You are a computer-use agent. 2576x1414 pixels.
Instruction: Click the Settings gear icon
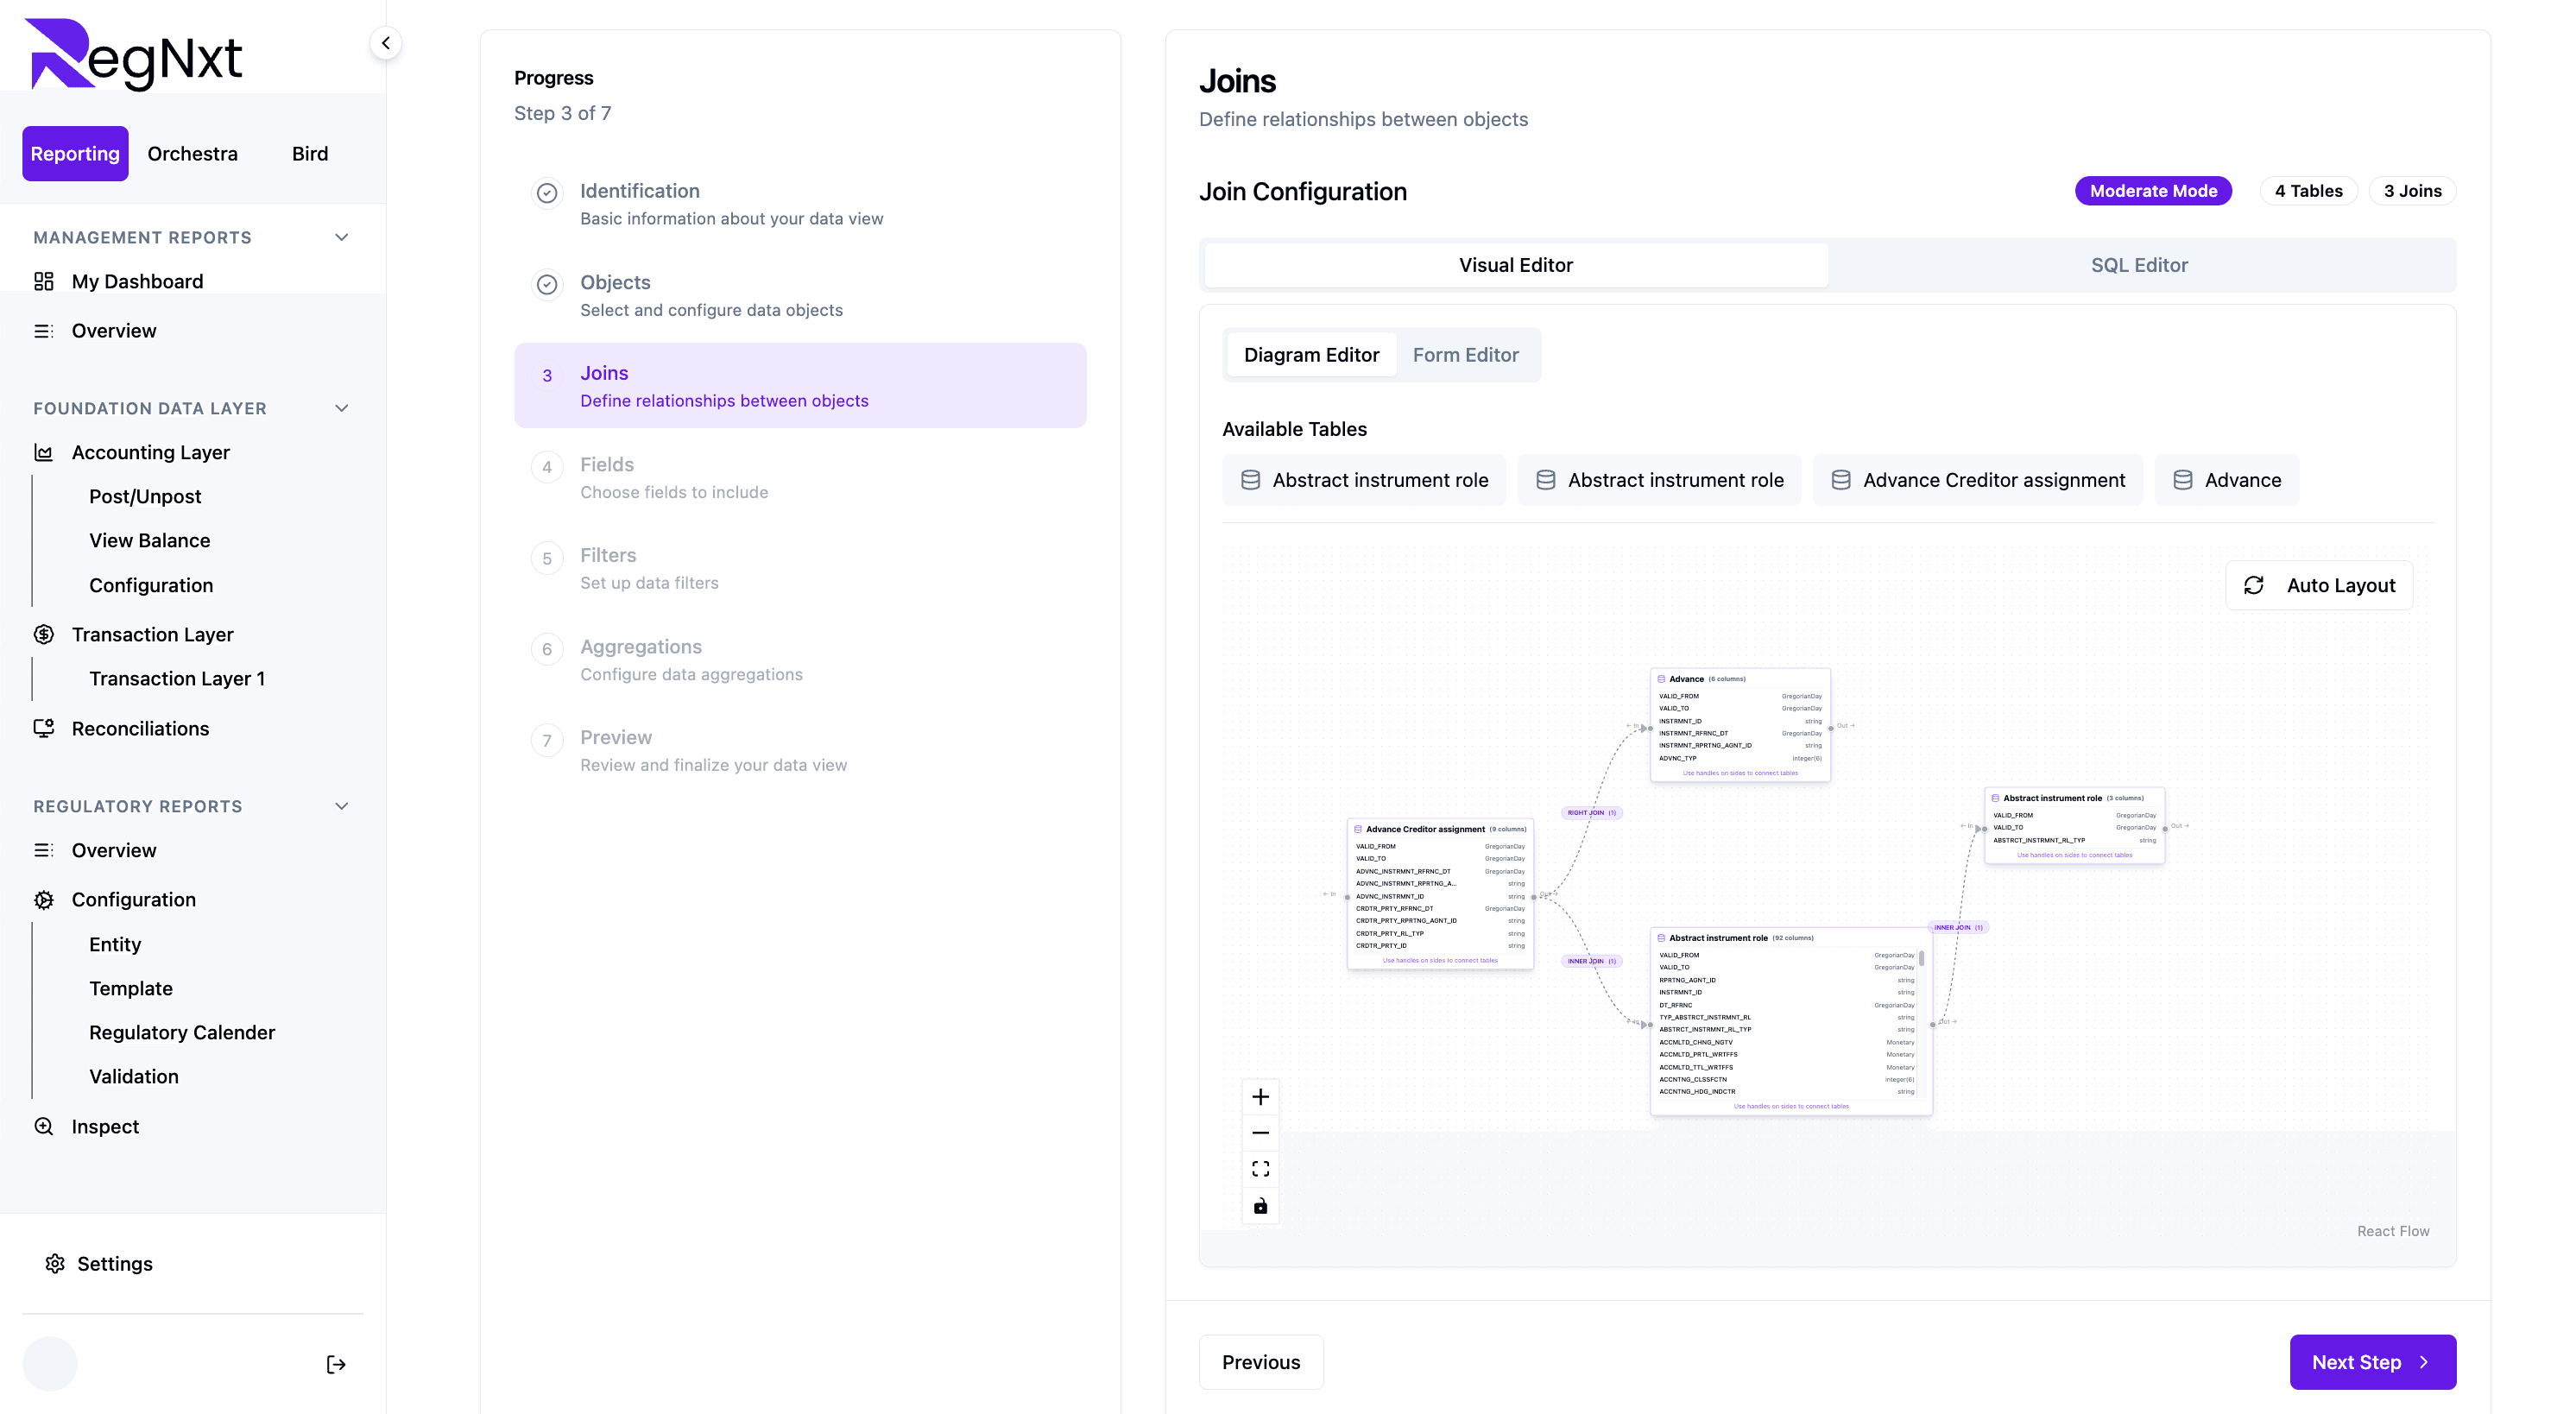click(x=55, y=1263)
